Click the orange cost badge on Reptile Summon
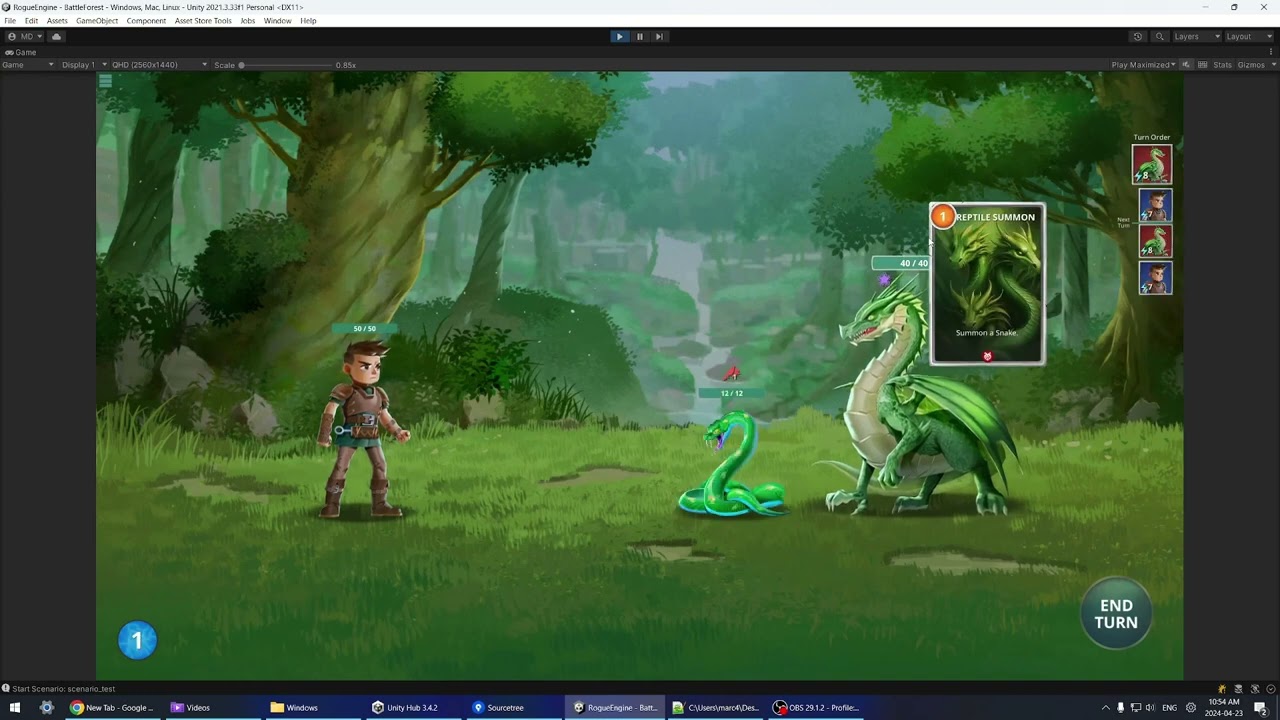The height and width of the screenshot is (720, 1280). pyautogui.click(x=942, y=216)
